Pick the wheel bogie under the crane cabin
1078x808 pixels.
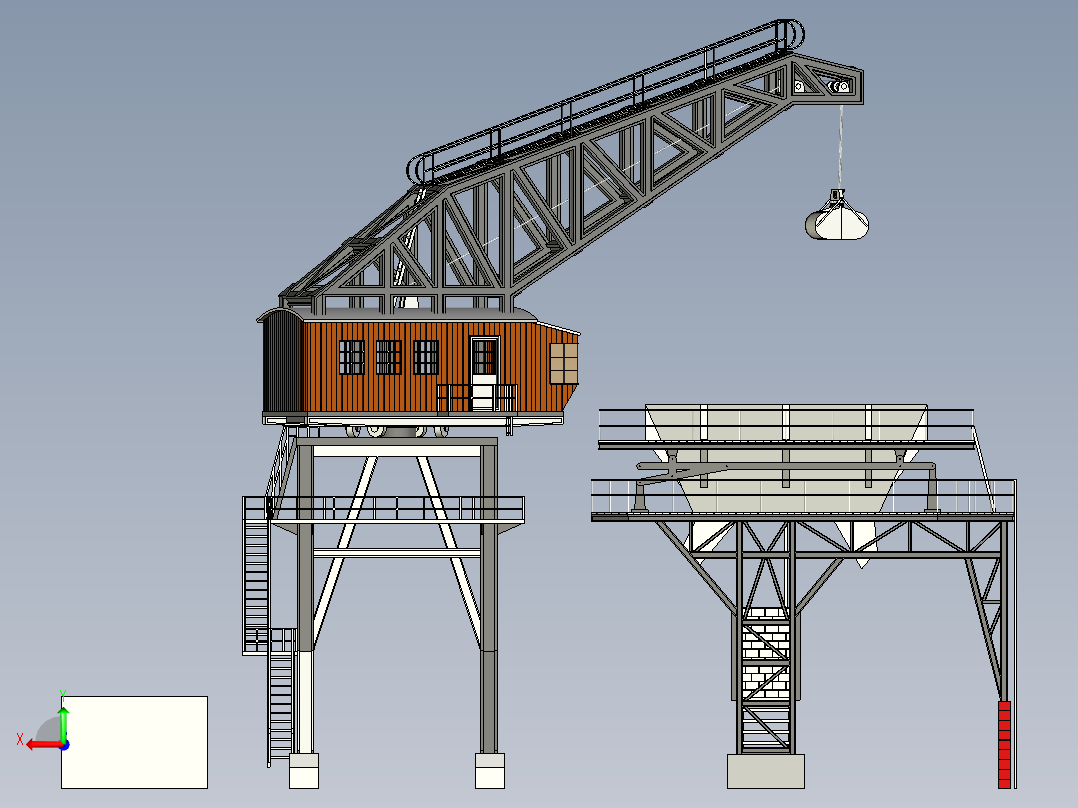[397, 431]
